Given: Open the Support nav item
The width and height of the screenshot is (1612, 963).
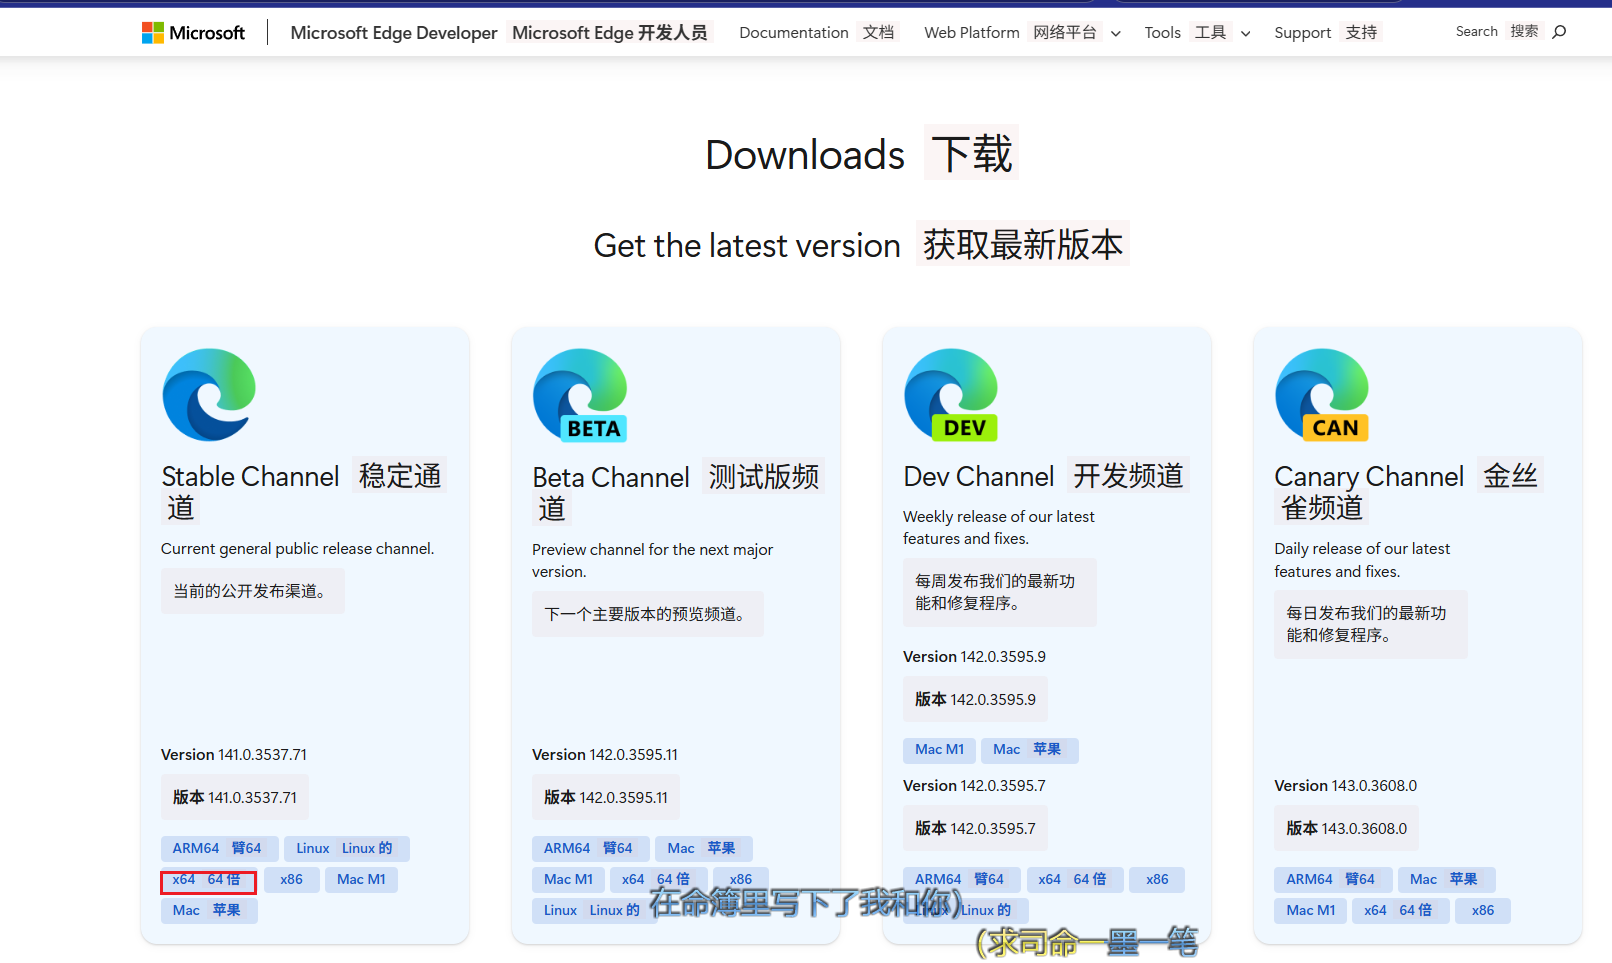Looking at the screenshot, I should pos(1326,32).
